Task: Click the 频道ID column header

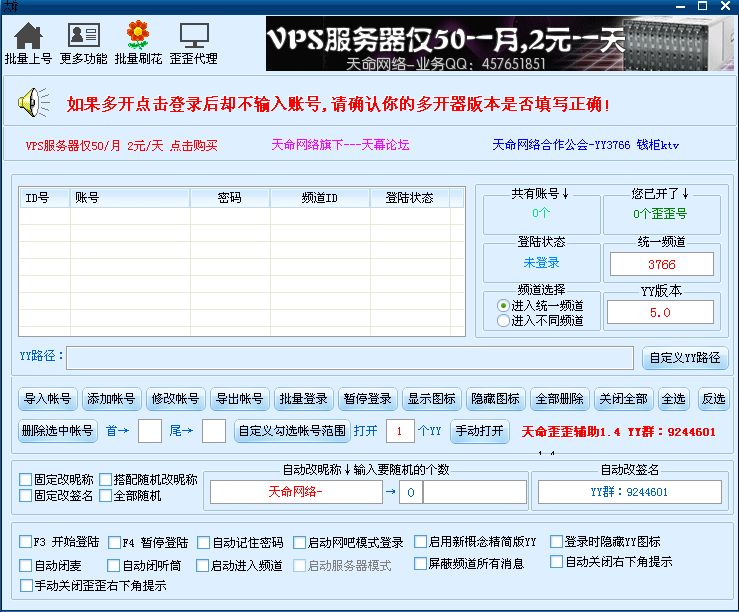Action: pyautogui.click(x=320, y=198)
